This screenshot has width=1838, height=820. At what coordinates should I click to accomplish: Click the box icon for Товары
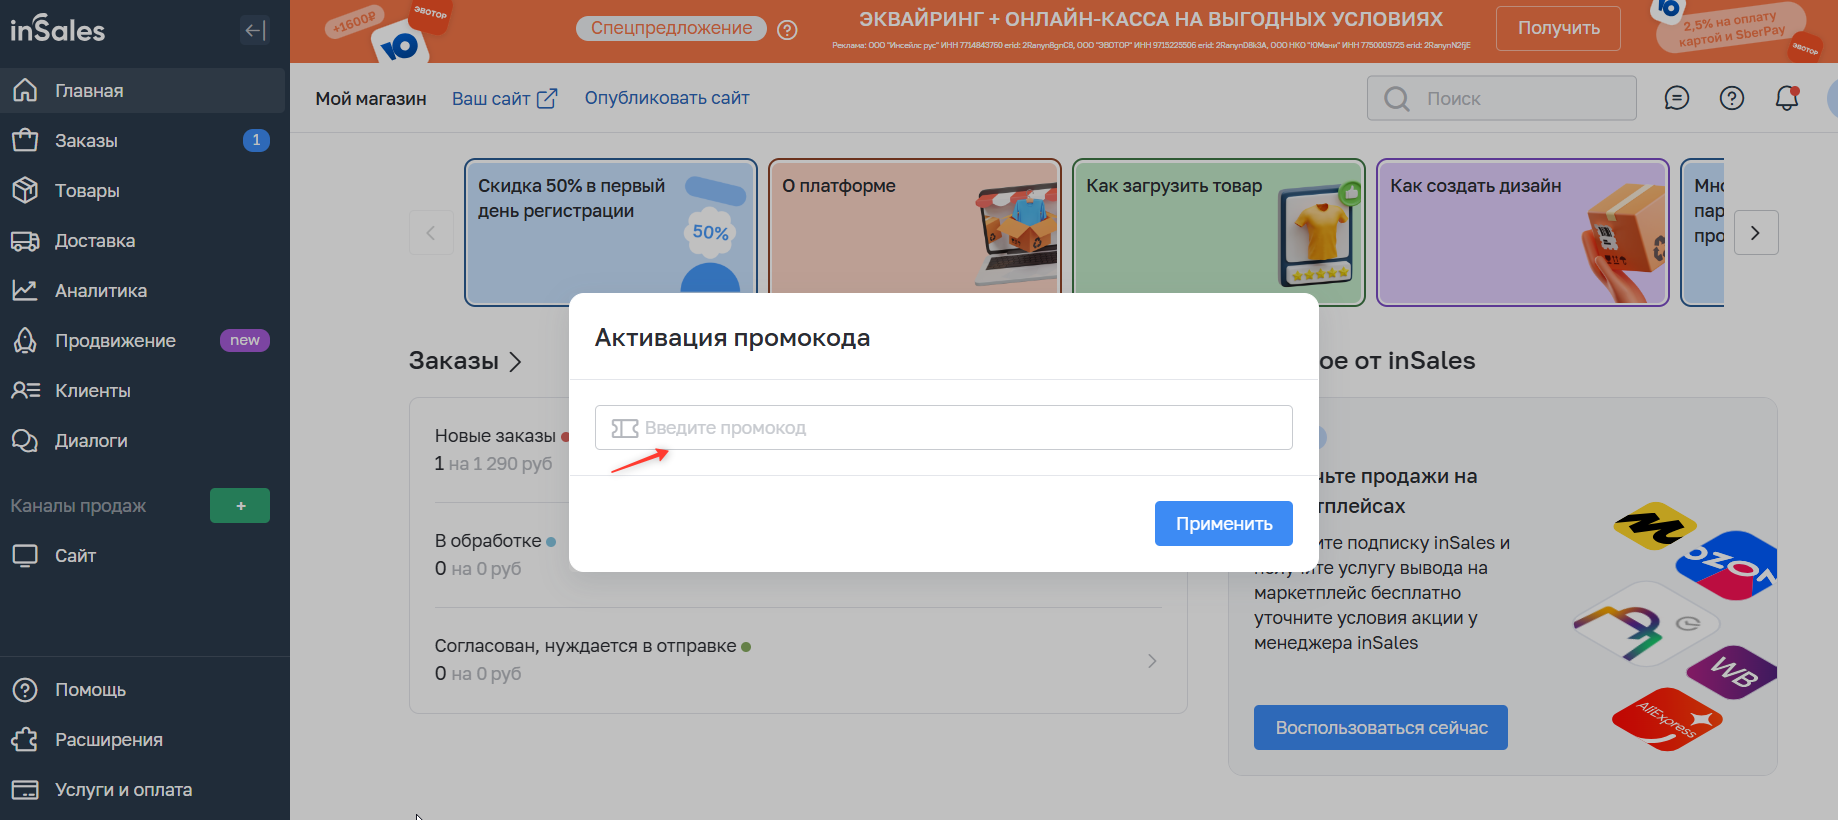point(25,190)
